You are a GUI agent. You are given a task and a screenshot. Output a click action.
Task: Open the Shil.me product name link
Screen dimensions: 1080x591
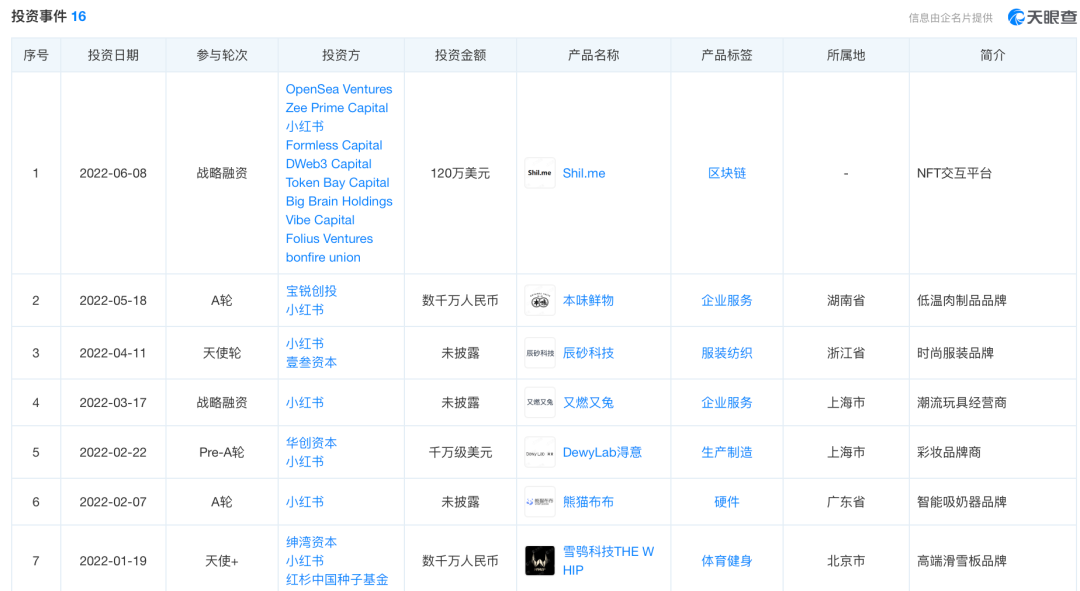point(584,173)
